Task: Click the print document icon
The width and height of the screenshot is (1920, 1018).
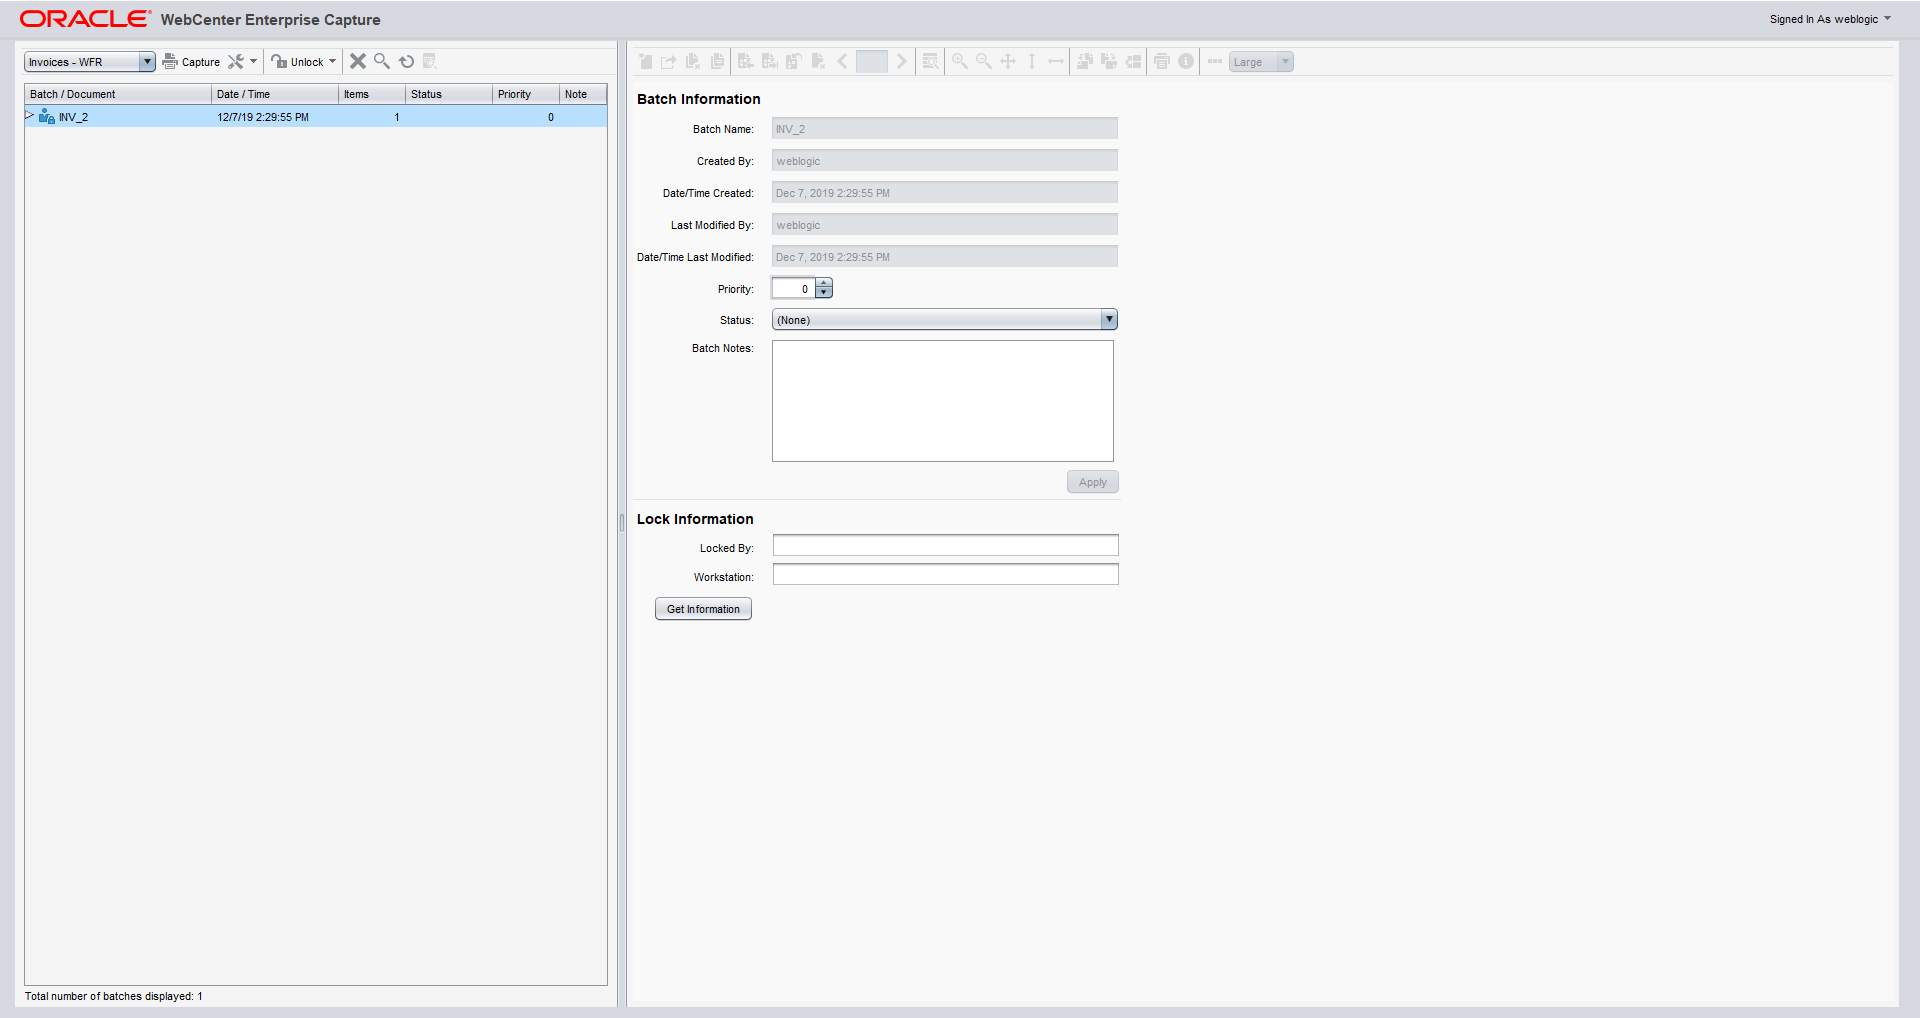Action: click(x=1162, y=62)
